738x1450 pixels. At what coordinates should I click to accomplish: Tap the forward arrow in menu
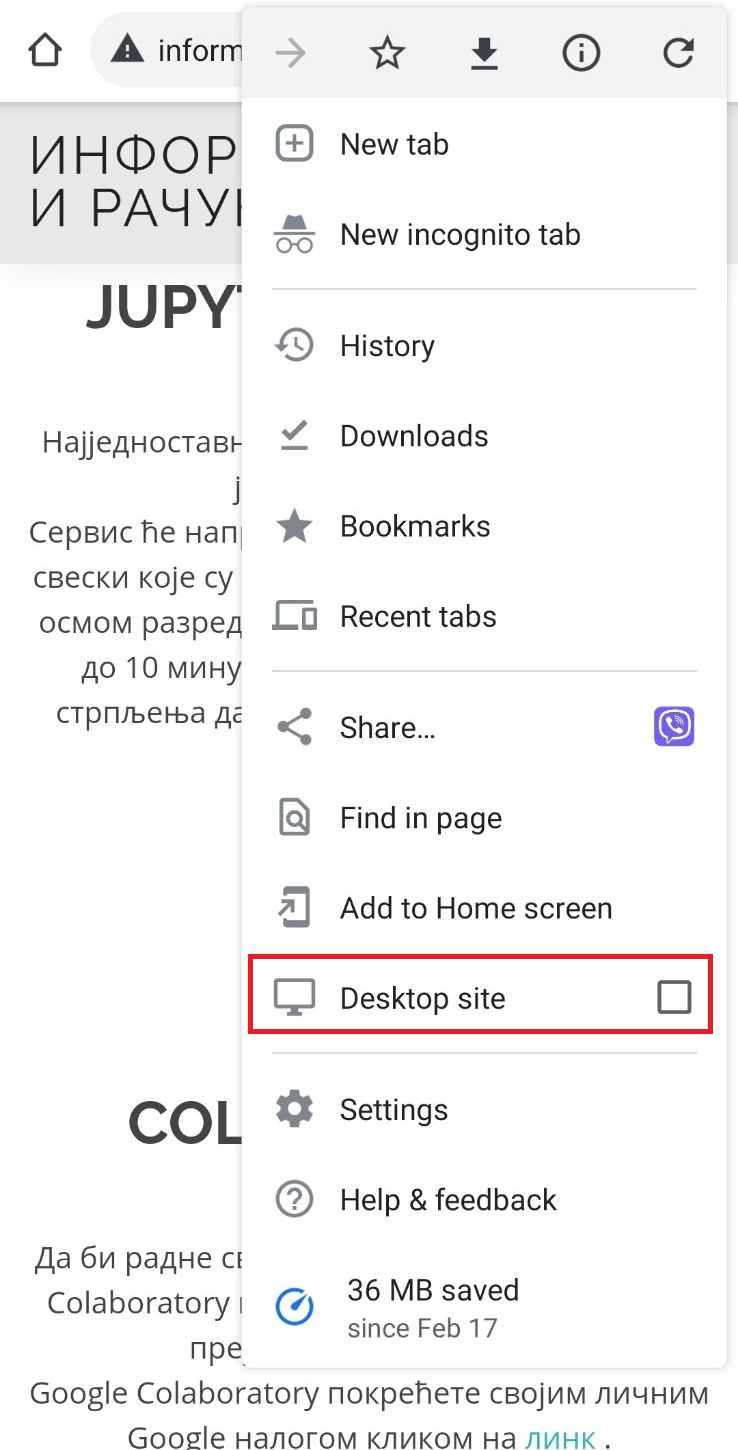(291, 54)
